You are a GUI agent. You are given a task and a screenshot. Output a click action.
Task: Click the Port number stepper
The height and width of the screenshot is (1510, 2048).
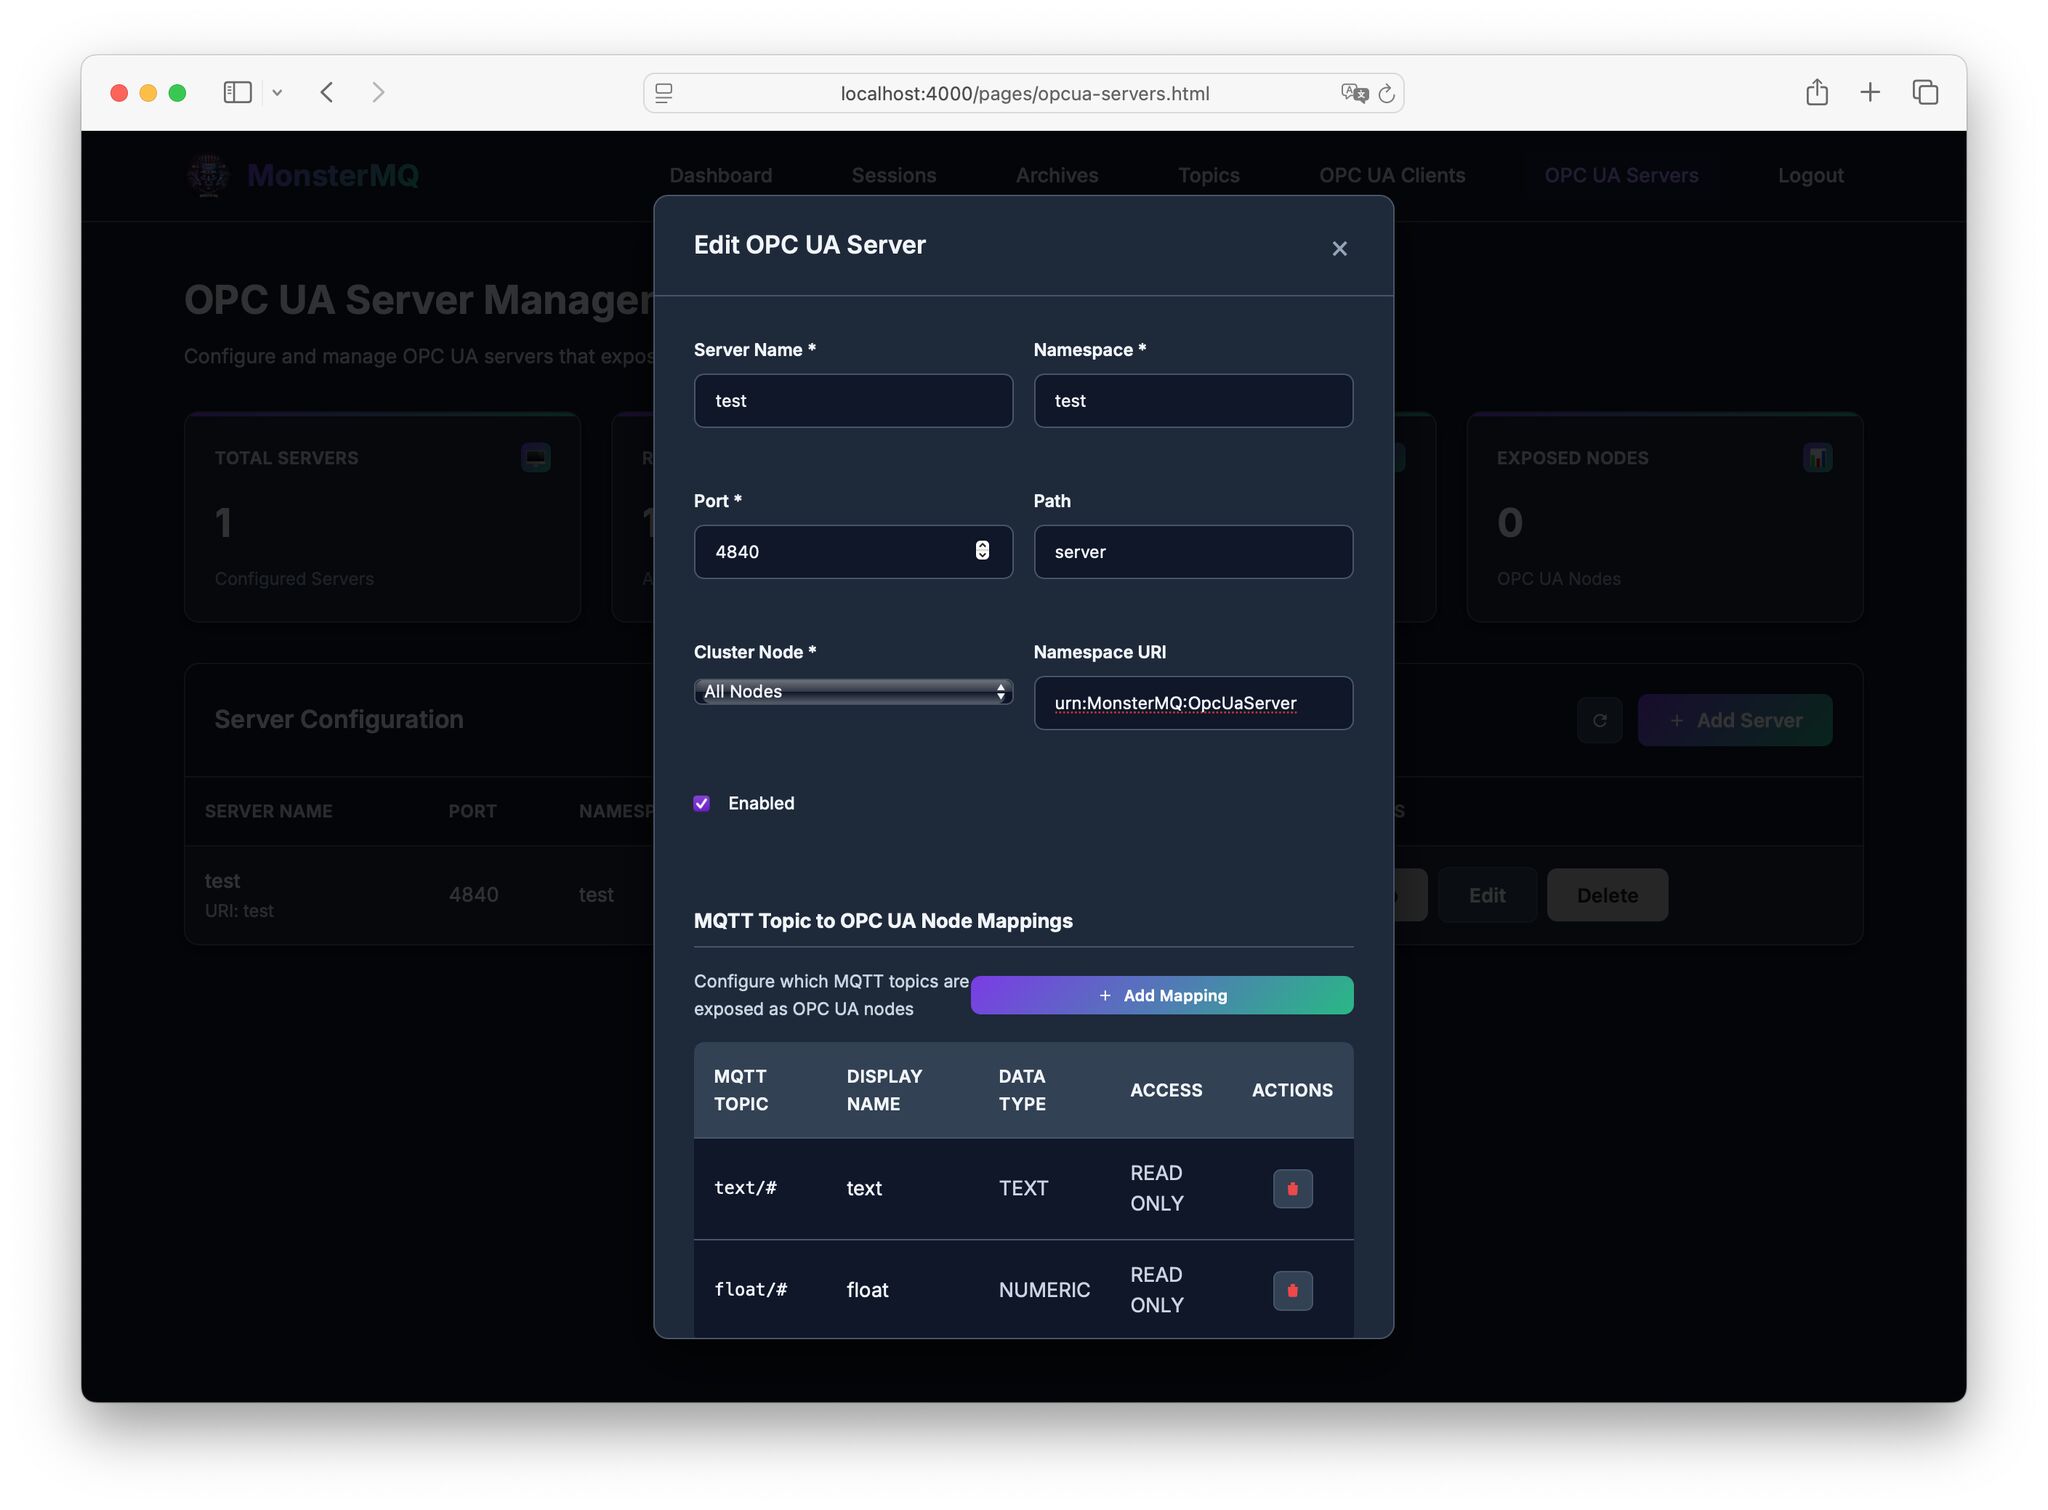(982, 551)
